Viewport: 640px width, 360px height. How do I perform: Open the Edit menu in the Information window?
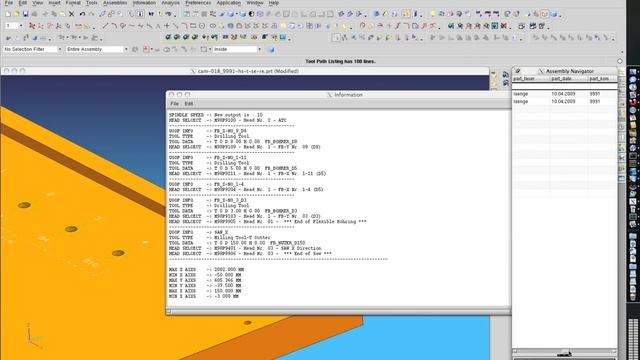189,104
